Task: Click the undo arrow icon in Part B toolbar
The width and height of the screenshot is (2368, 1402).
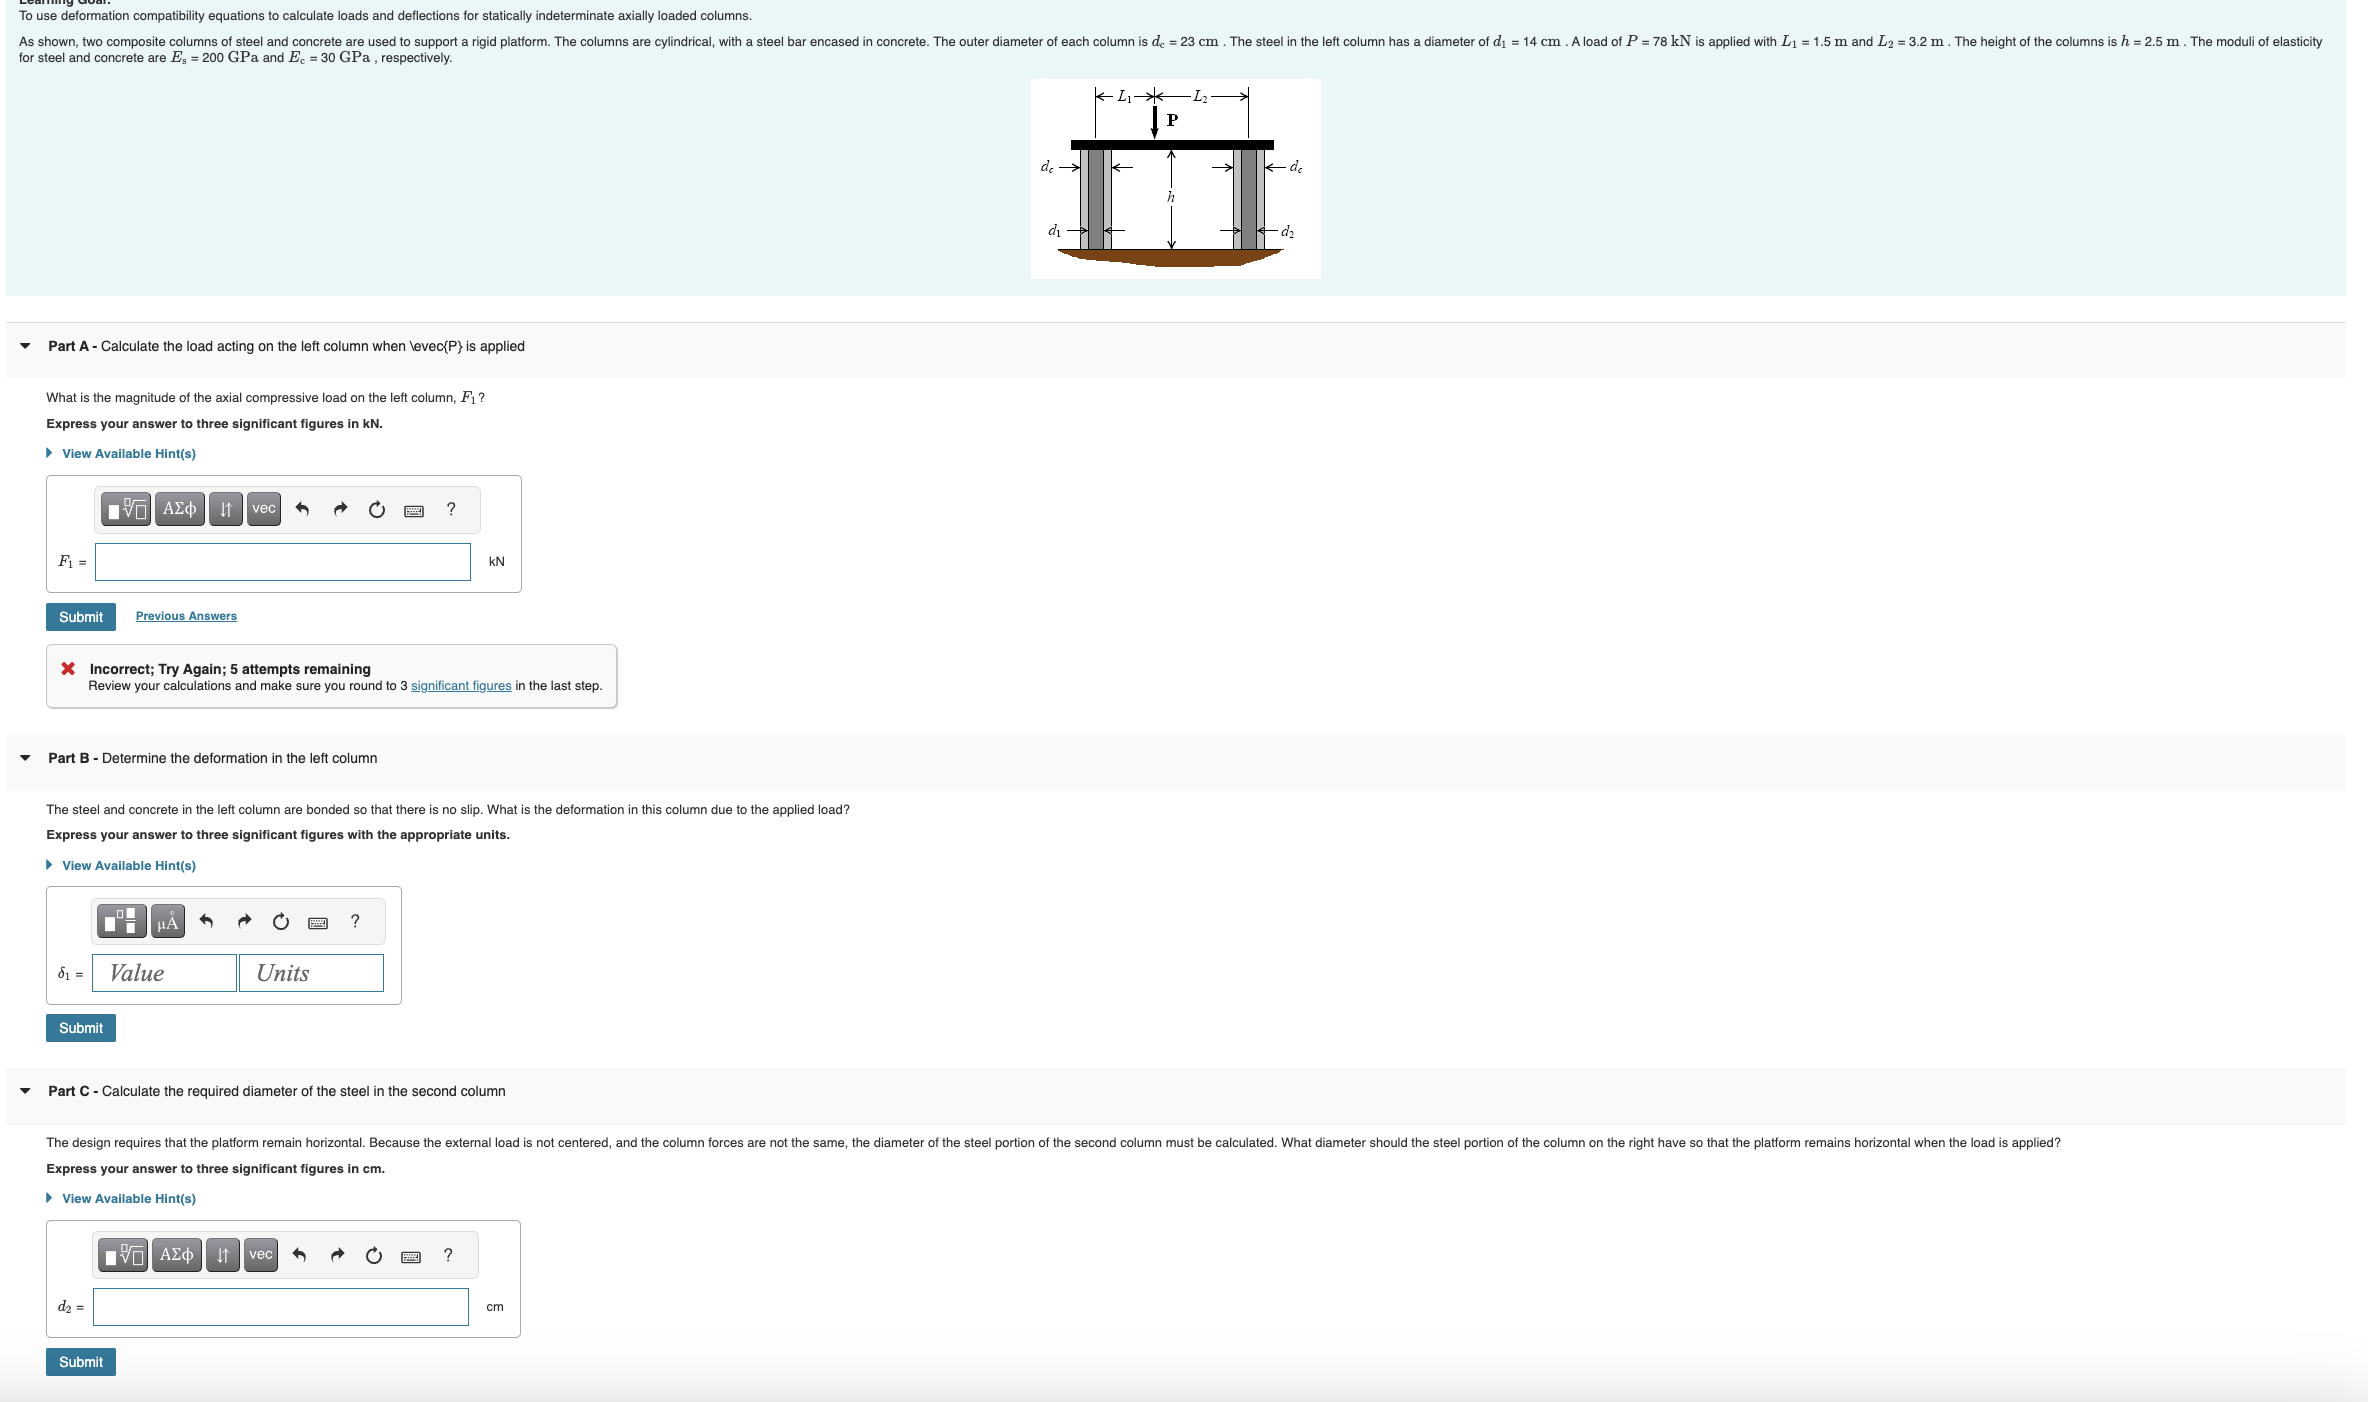Action: [x=204, y=920]
